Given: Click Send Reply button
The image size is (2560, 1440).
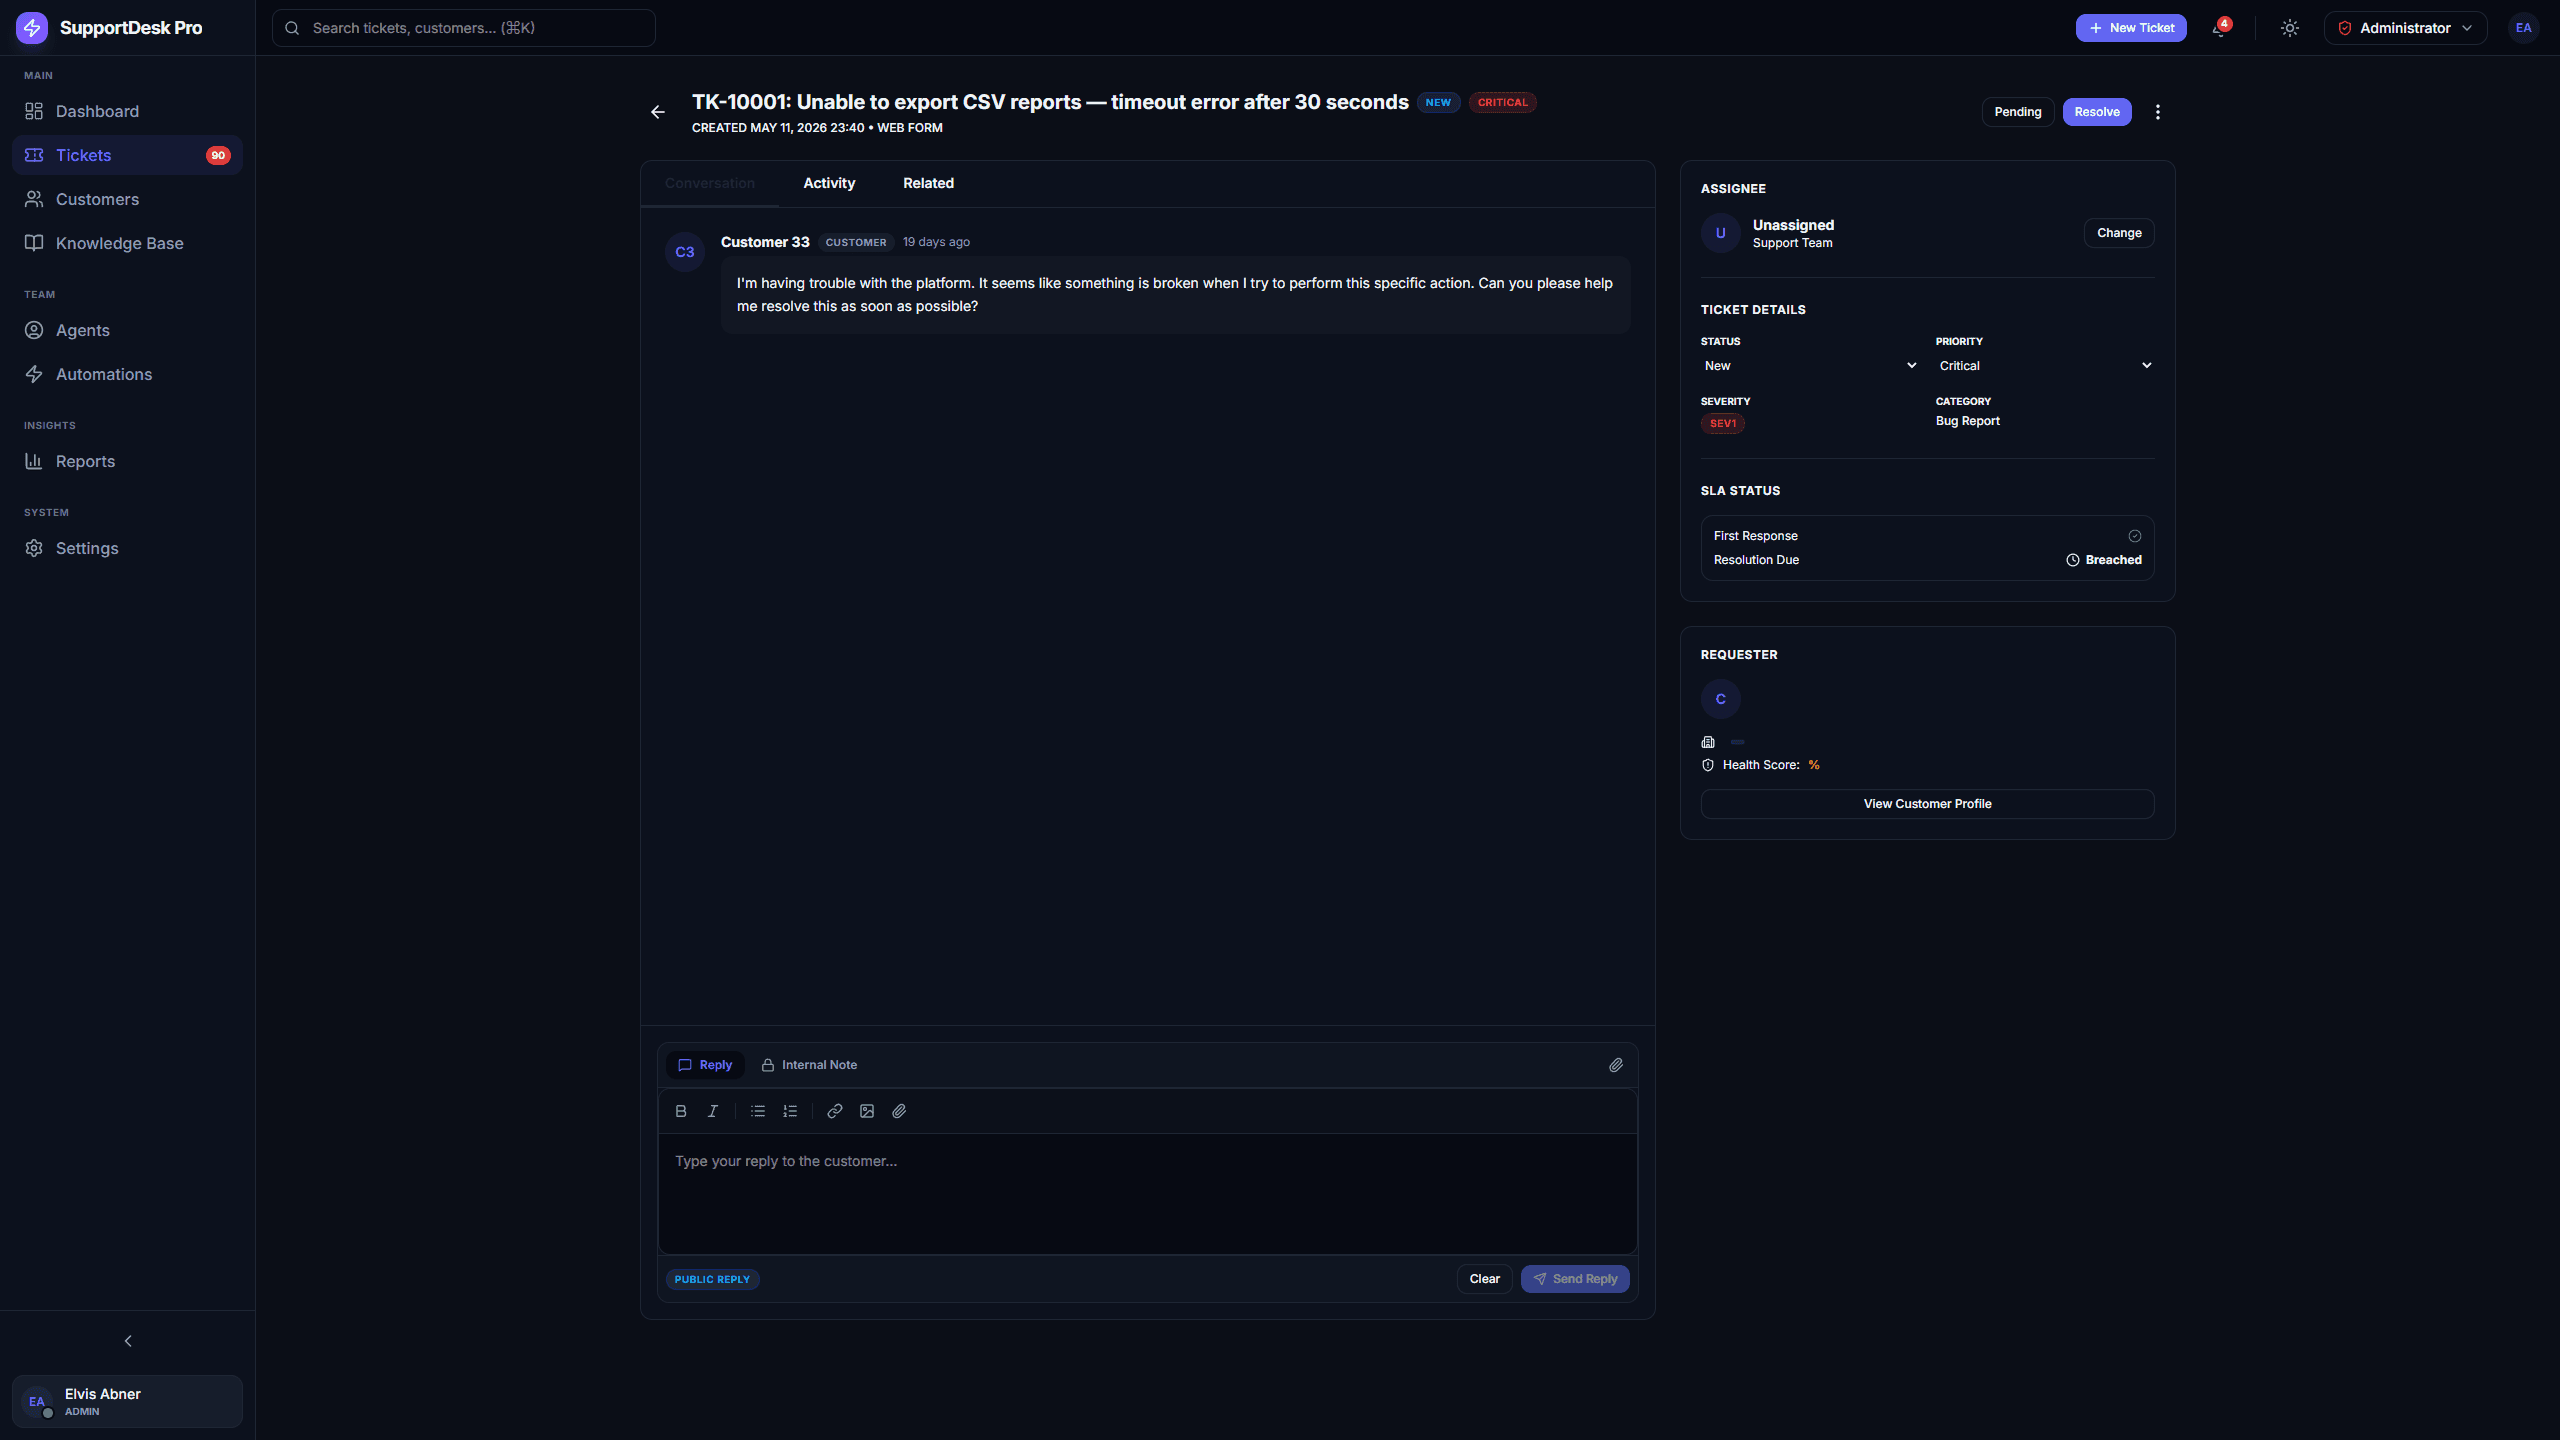Looking at the screenshot, I should (1575, 1279).
